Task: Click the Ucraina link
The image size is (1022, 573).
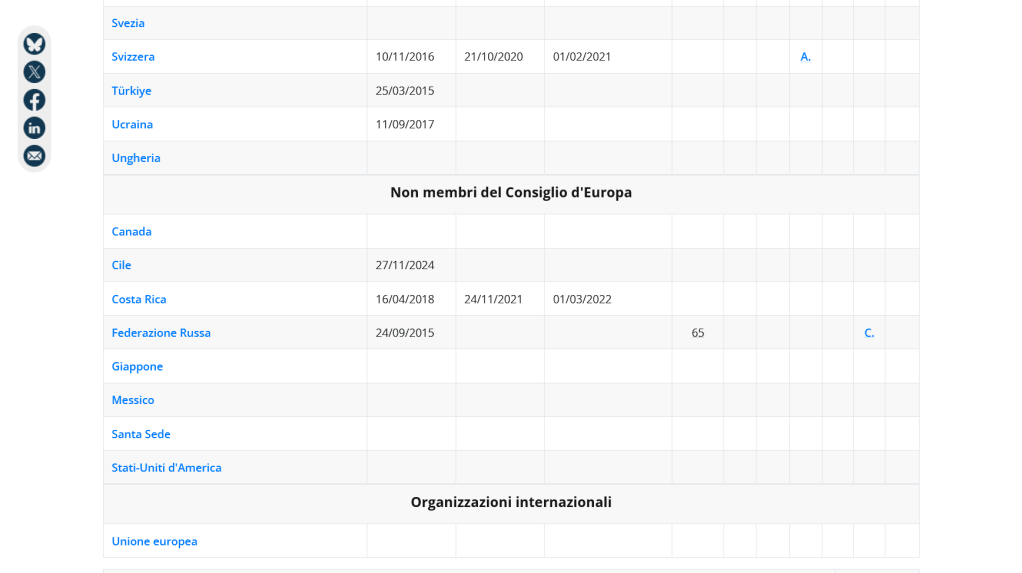Action: coord(132,124)
